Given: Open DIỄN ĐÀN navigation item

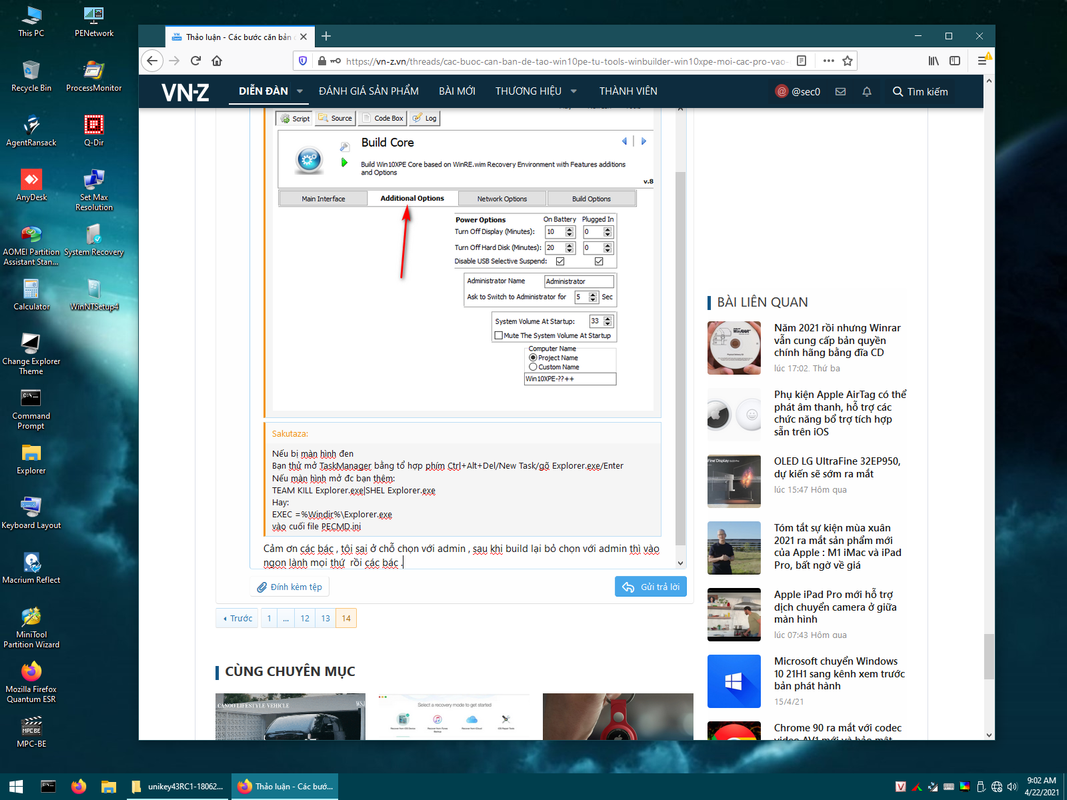Looking at the screenshot, I should click(263, 91).
